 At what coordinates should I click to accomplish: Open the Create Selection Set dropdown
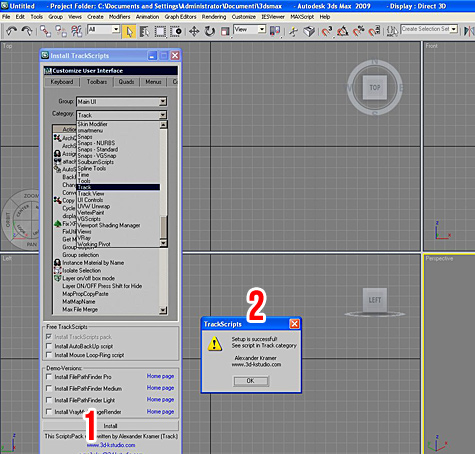(454, 29)
